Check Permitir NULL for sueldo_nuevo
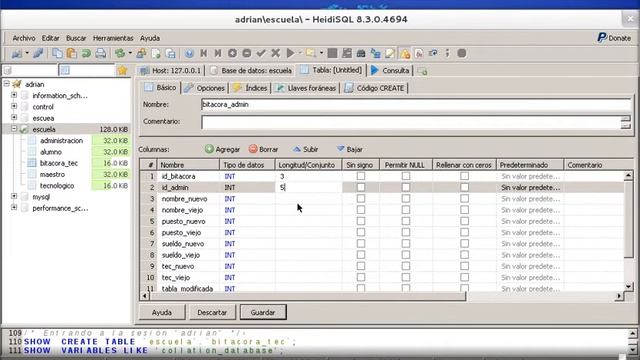640x360 pixels. [406, 244]
